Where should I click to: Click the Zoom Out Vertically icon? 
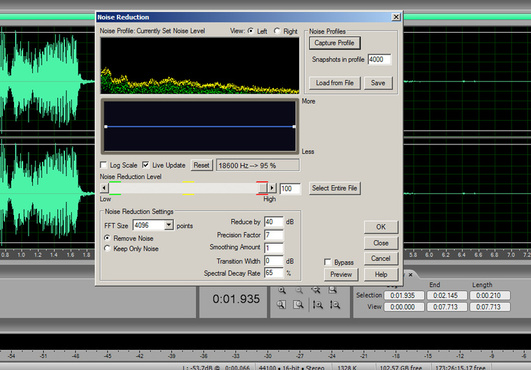point(335,305)
